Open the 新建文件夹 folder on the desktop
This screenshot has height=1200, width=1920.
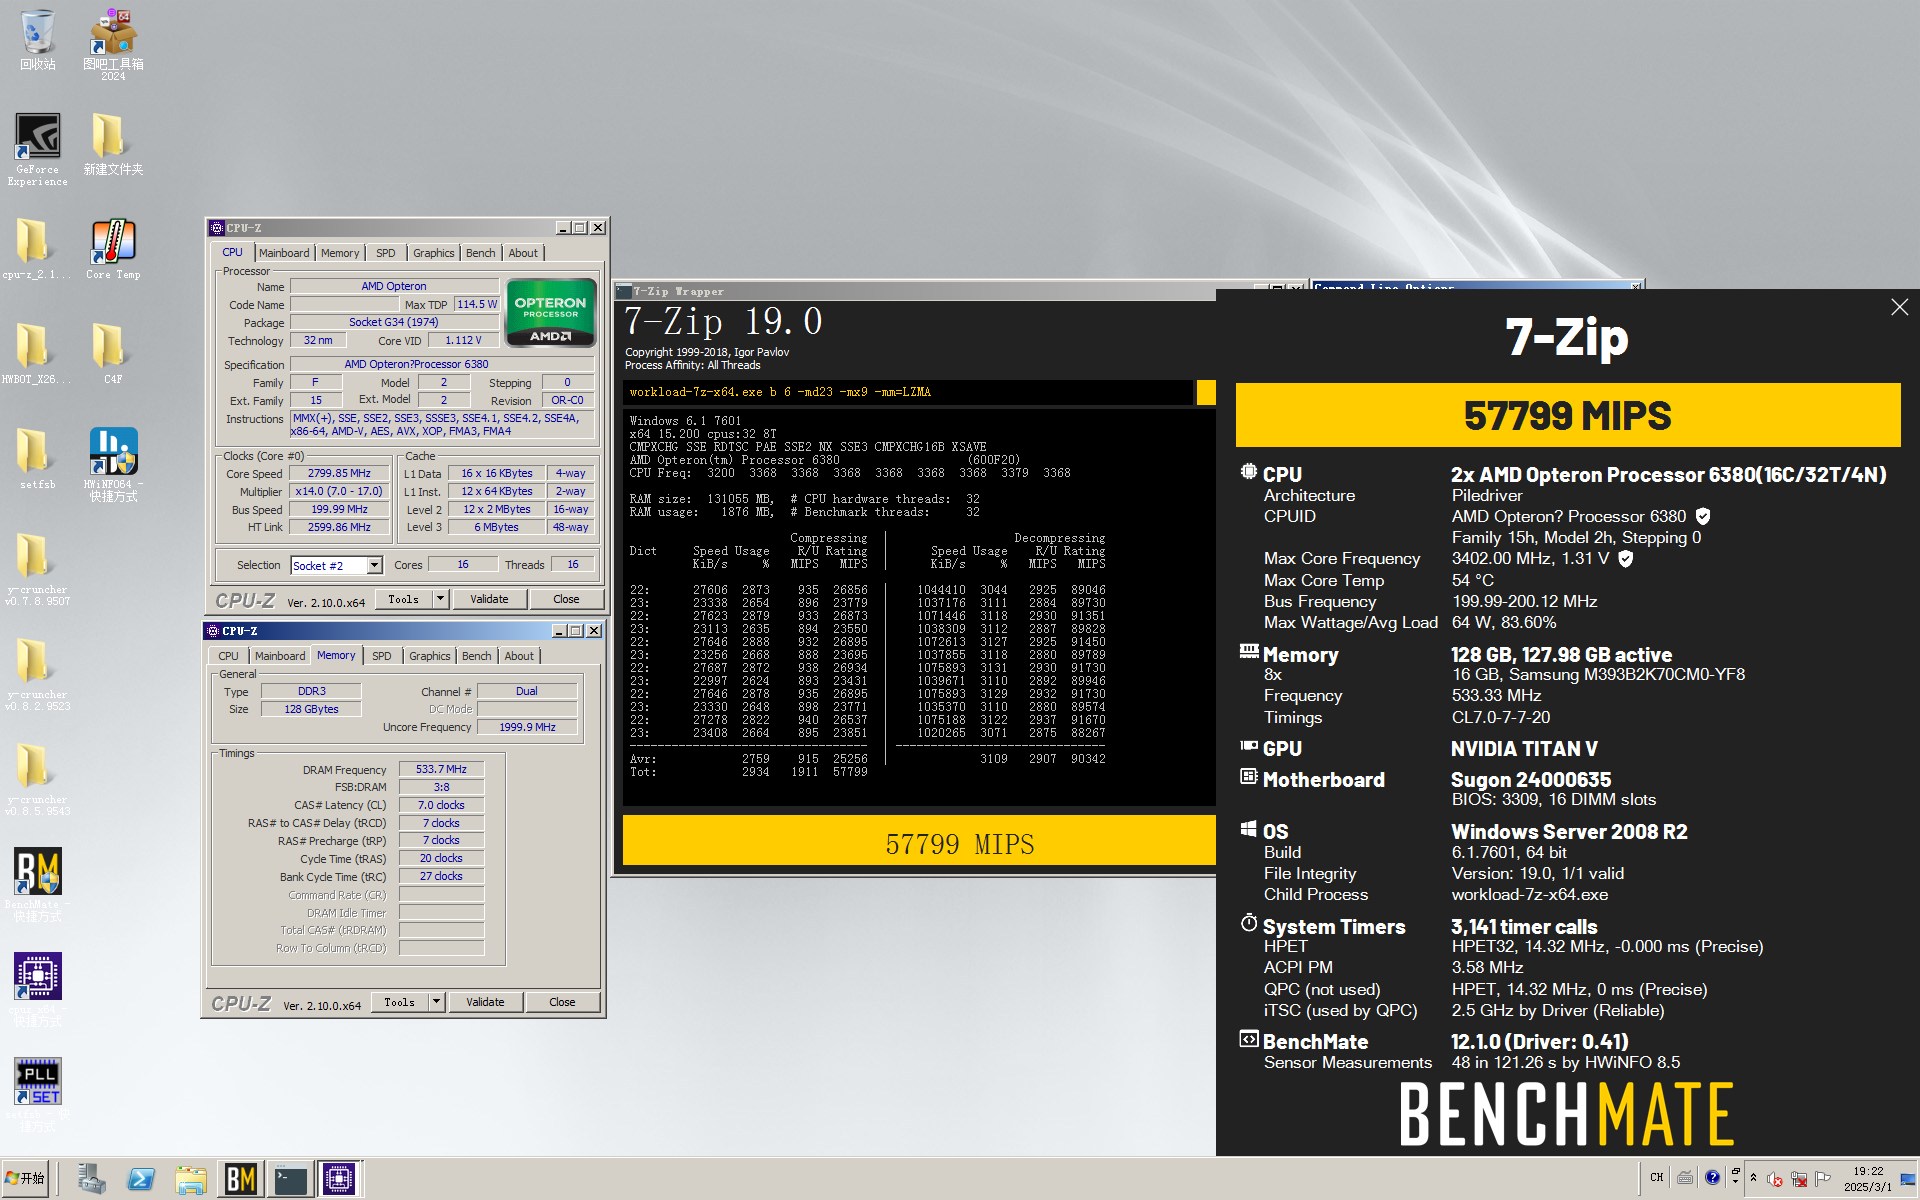(x=113, y=144)
